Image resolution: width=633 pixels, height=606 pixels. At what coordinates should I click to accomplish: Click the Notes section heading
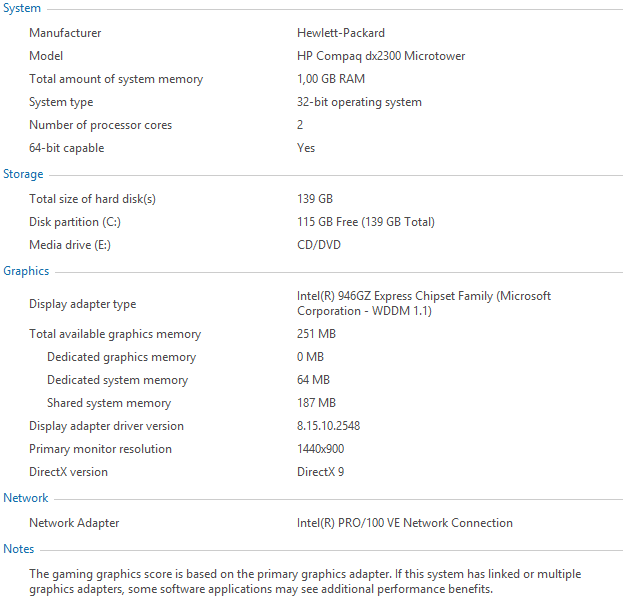pyautogui.click(x=19, y=549)
